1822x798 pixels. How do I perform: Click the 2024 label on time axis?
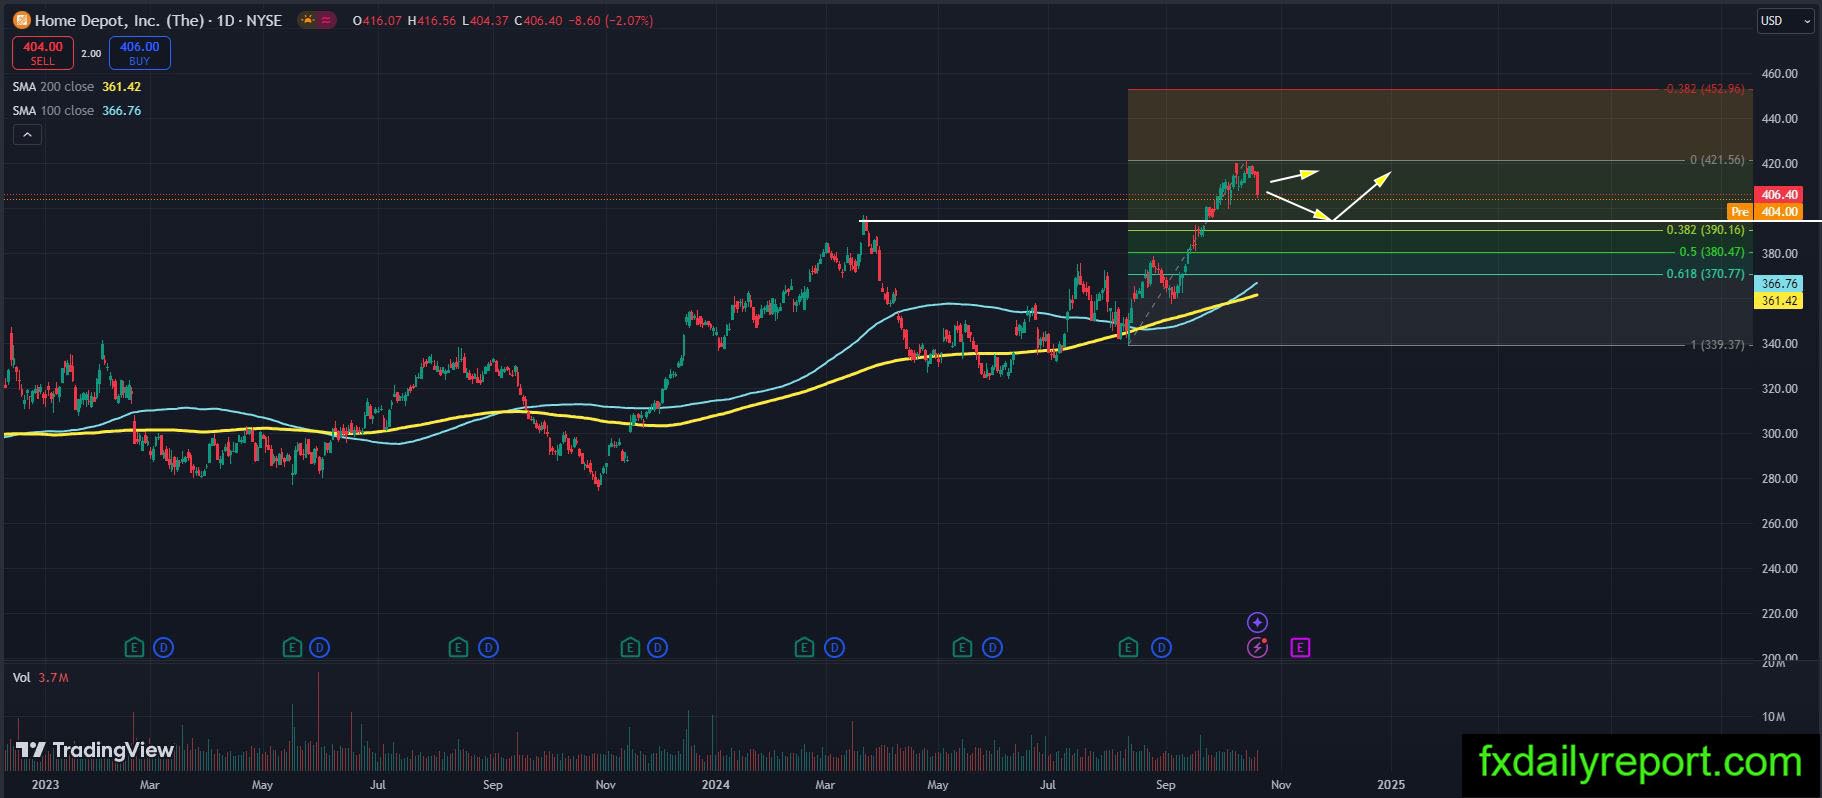(716, 785)
